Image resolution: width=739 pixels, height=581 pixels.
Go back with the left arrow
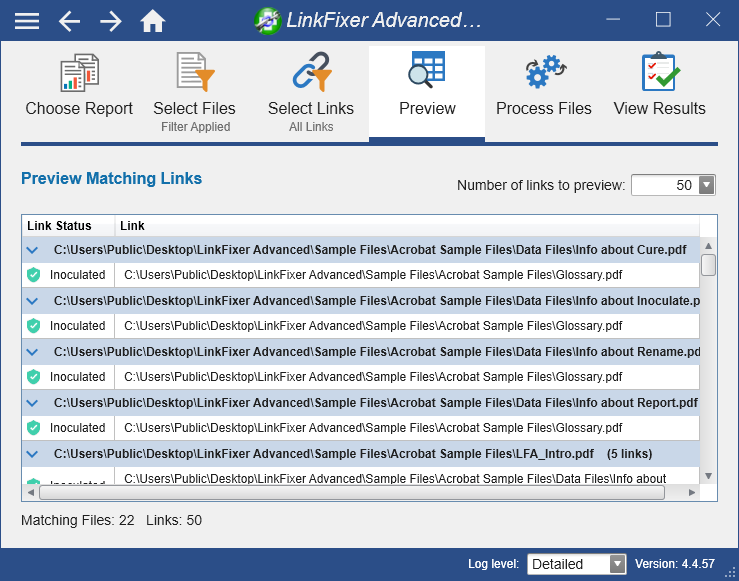click(69, 21)
